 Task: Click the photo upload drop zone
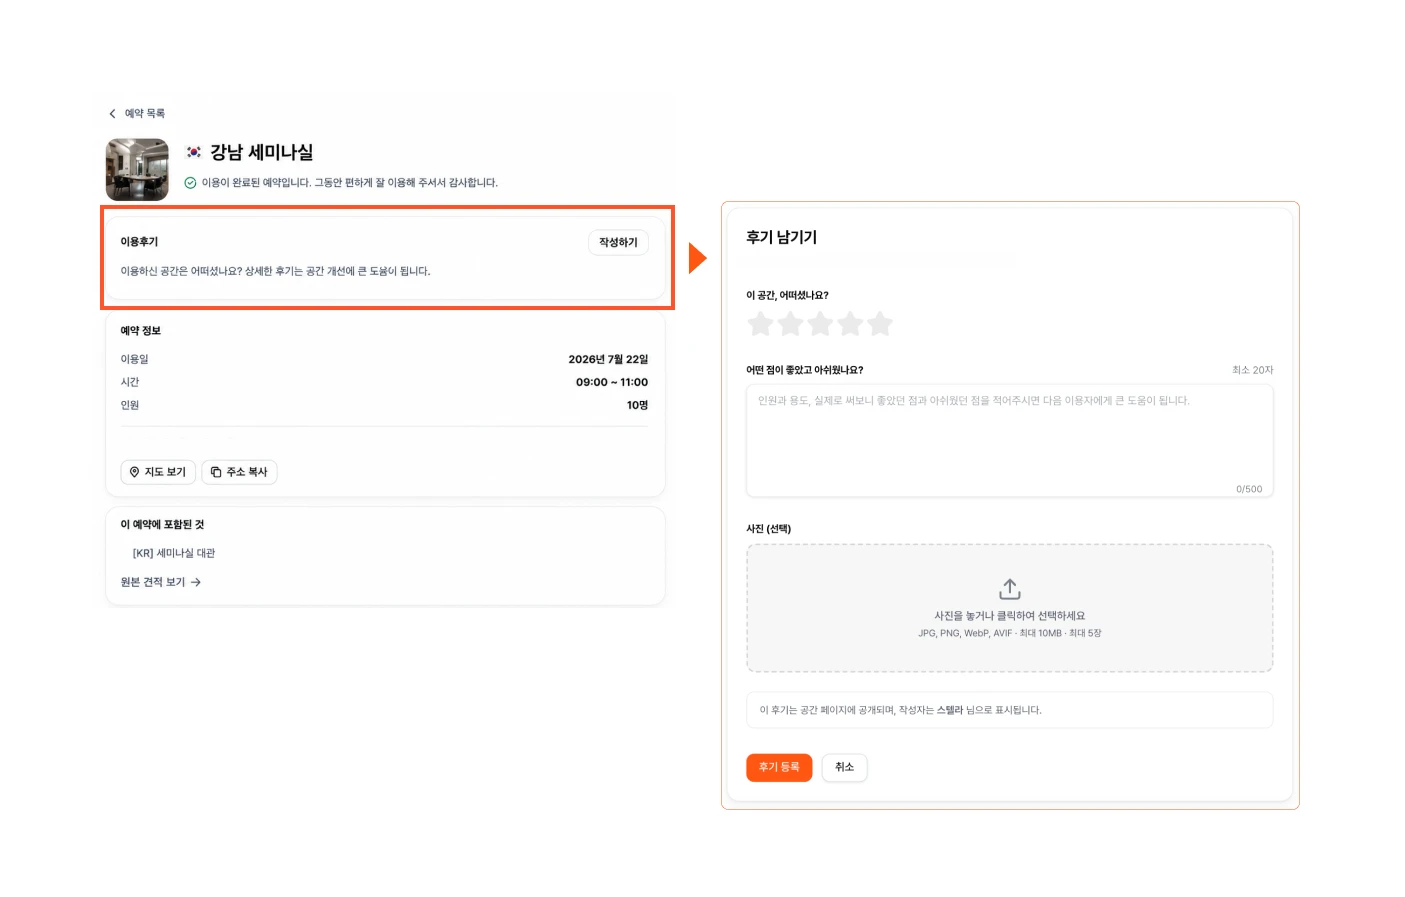[1010, 608]
